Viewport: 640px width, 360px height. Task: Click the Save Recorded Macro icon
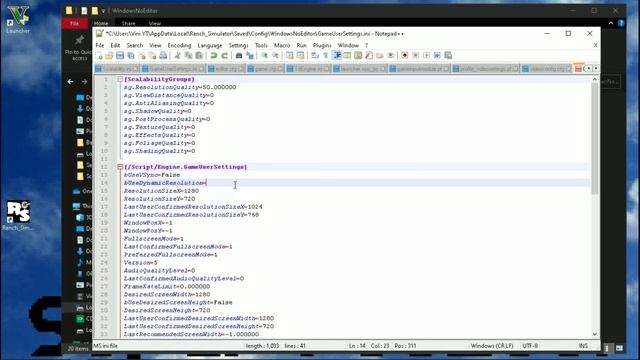coord(448,56)
